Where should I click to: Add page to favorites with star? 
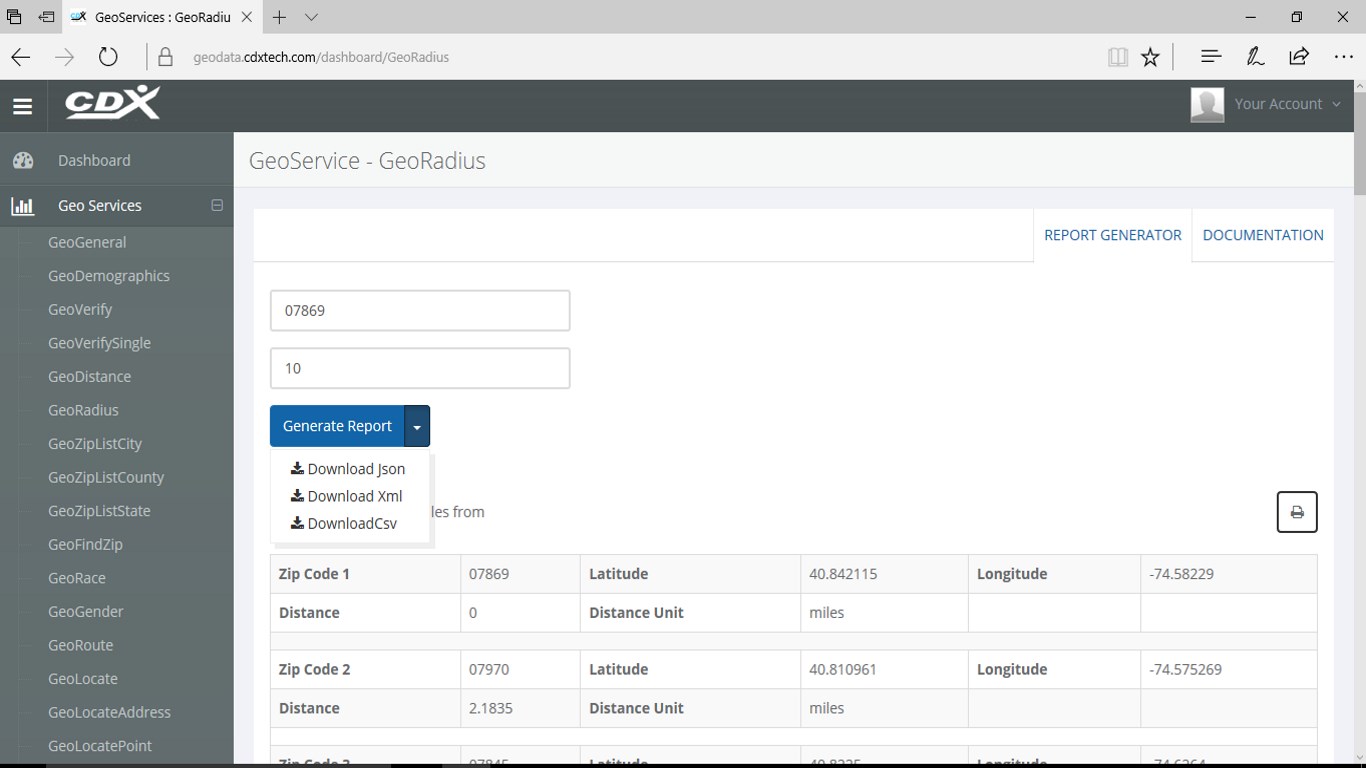click(x=1150, y=57)
